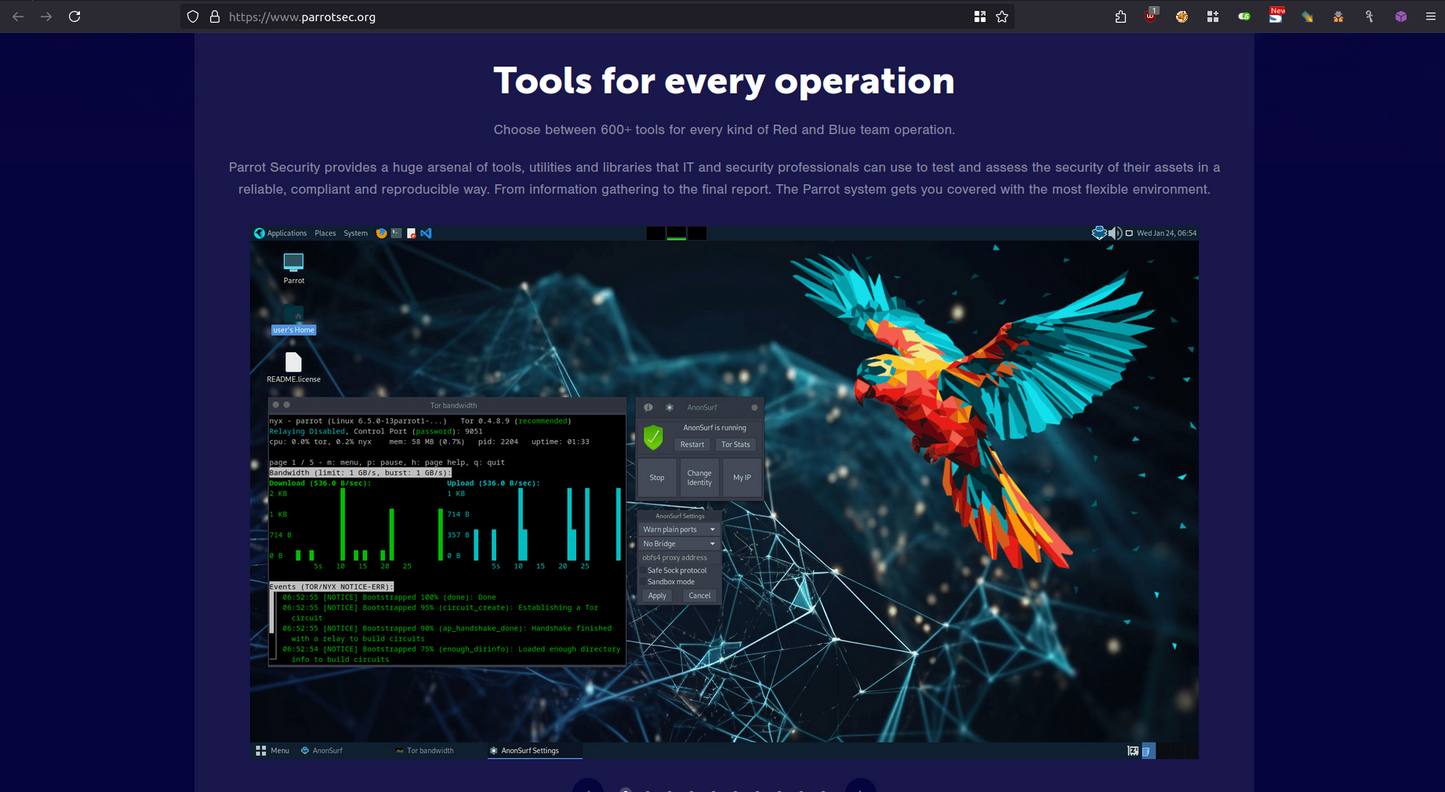Bookmark this page with the star

point(1002,17)
